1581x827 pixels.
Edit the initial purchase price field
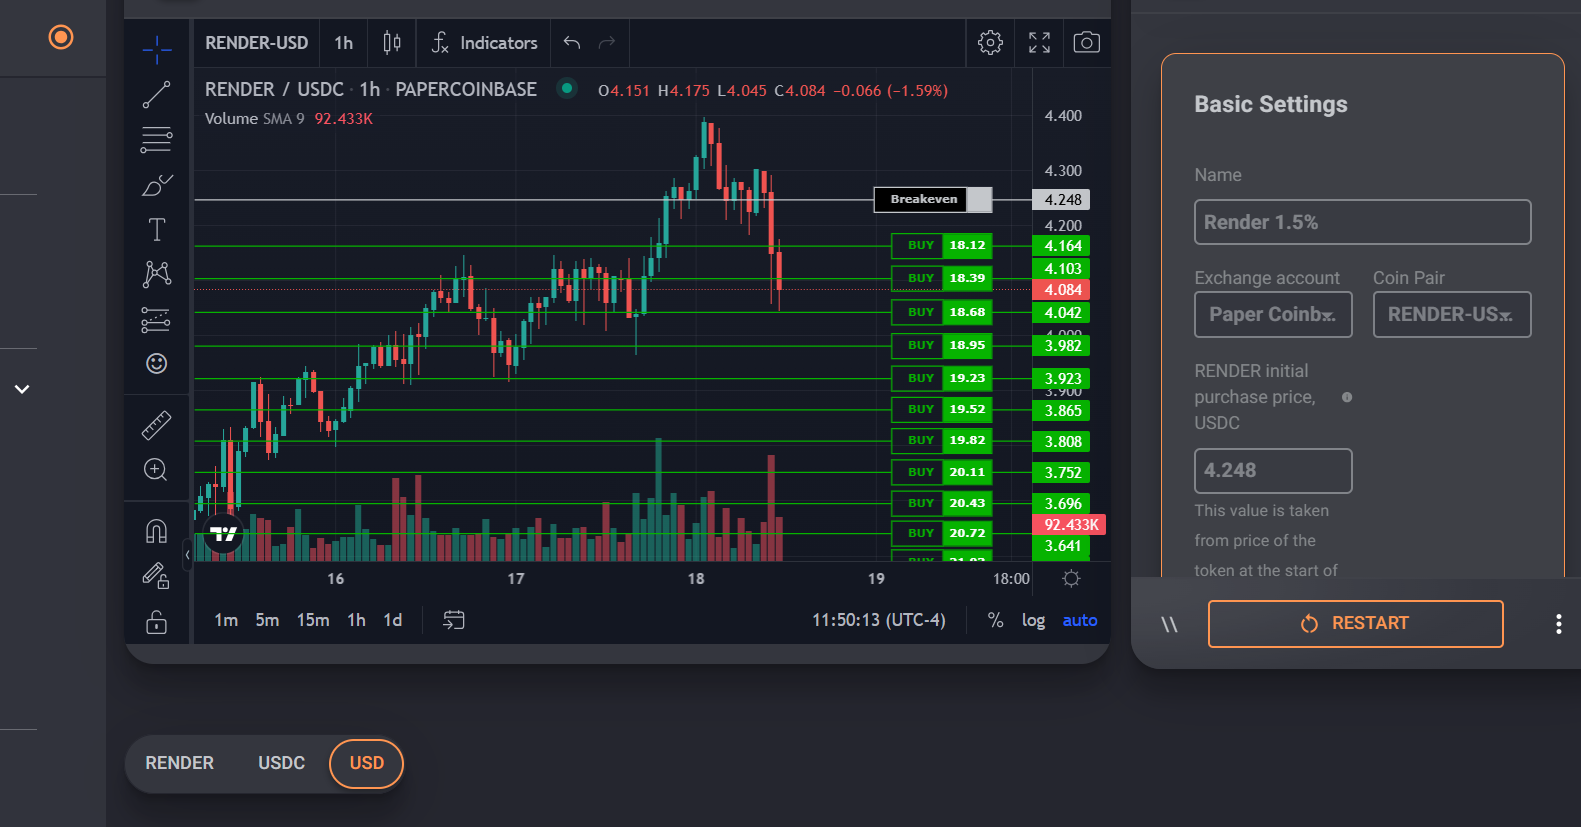pyautogui.click(x=1273, y=470)
